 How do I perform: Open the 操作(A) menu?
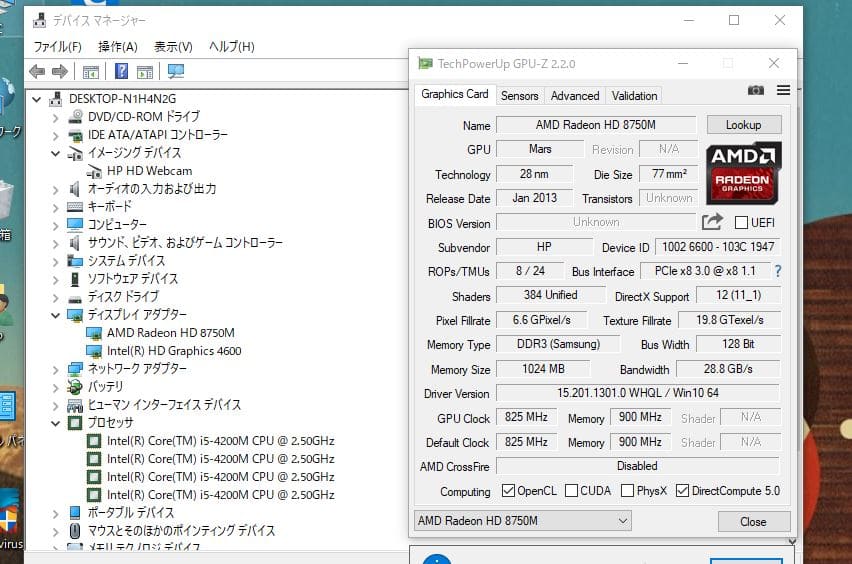(x=118, y=47)
